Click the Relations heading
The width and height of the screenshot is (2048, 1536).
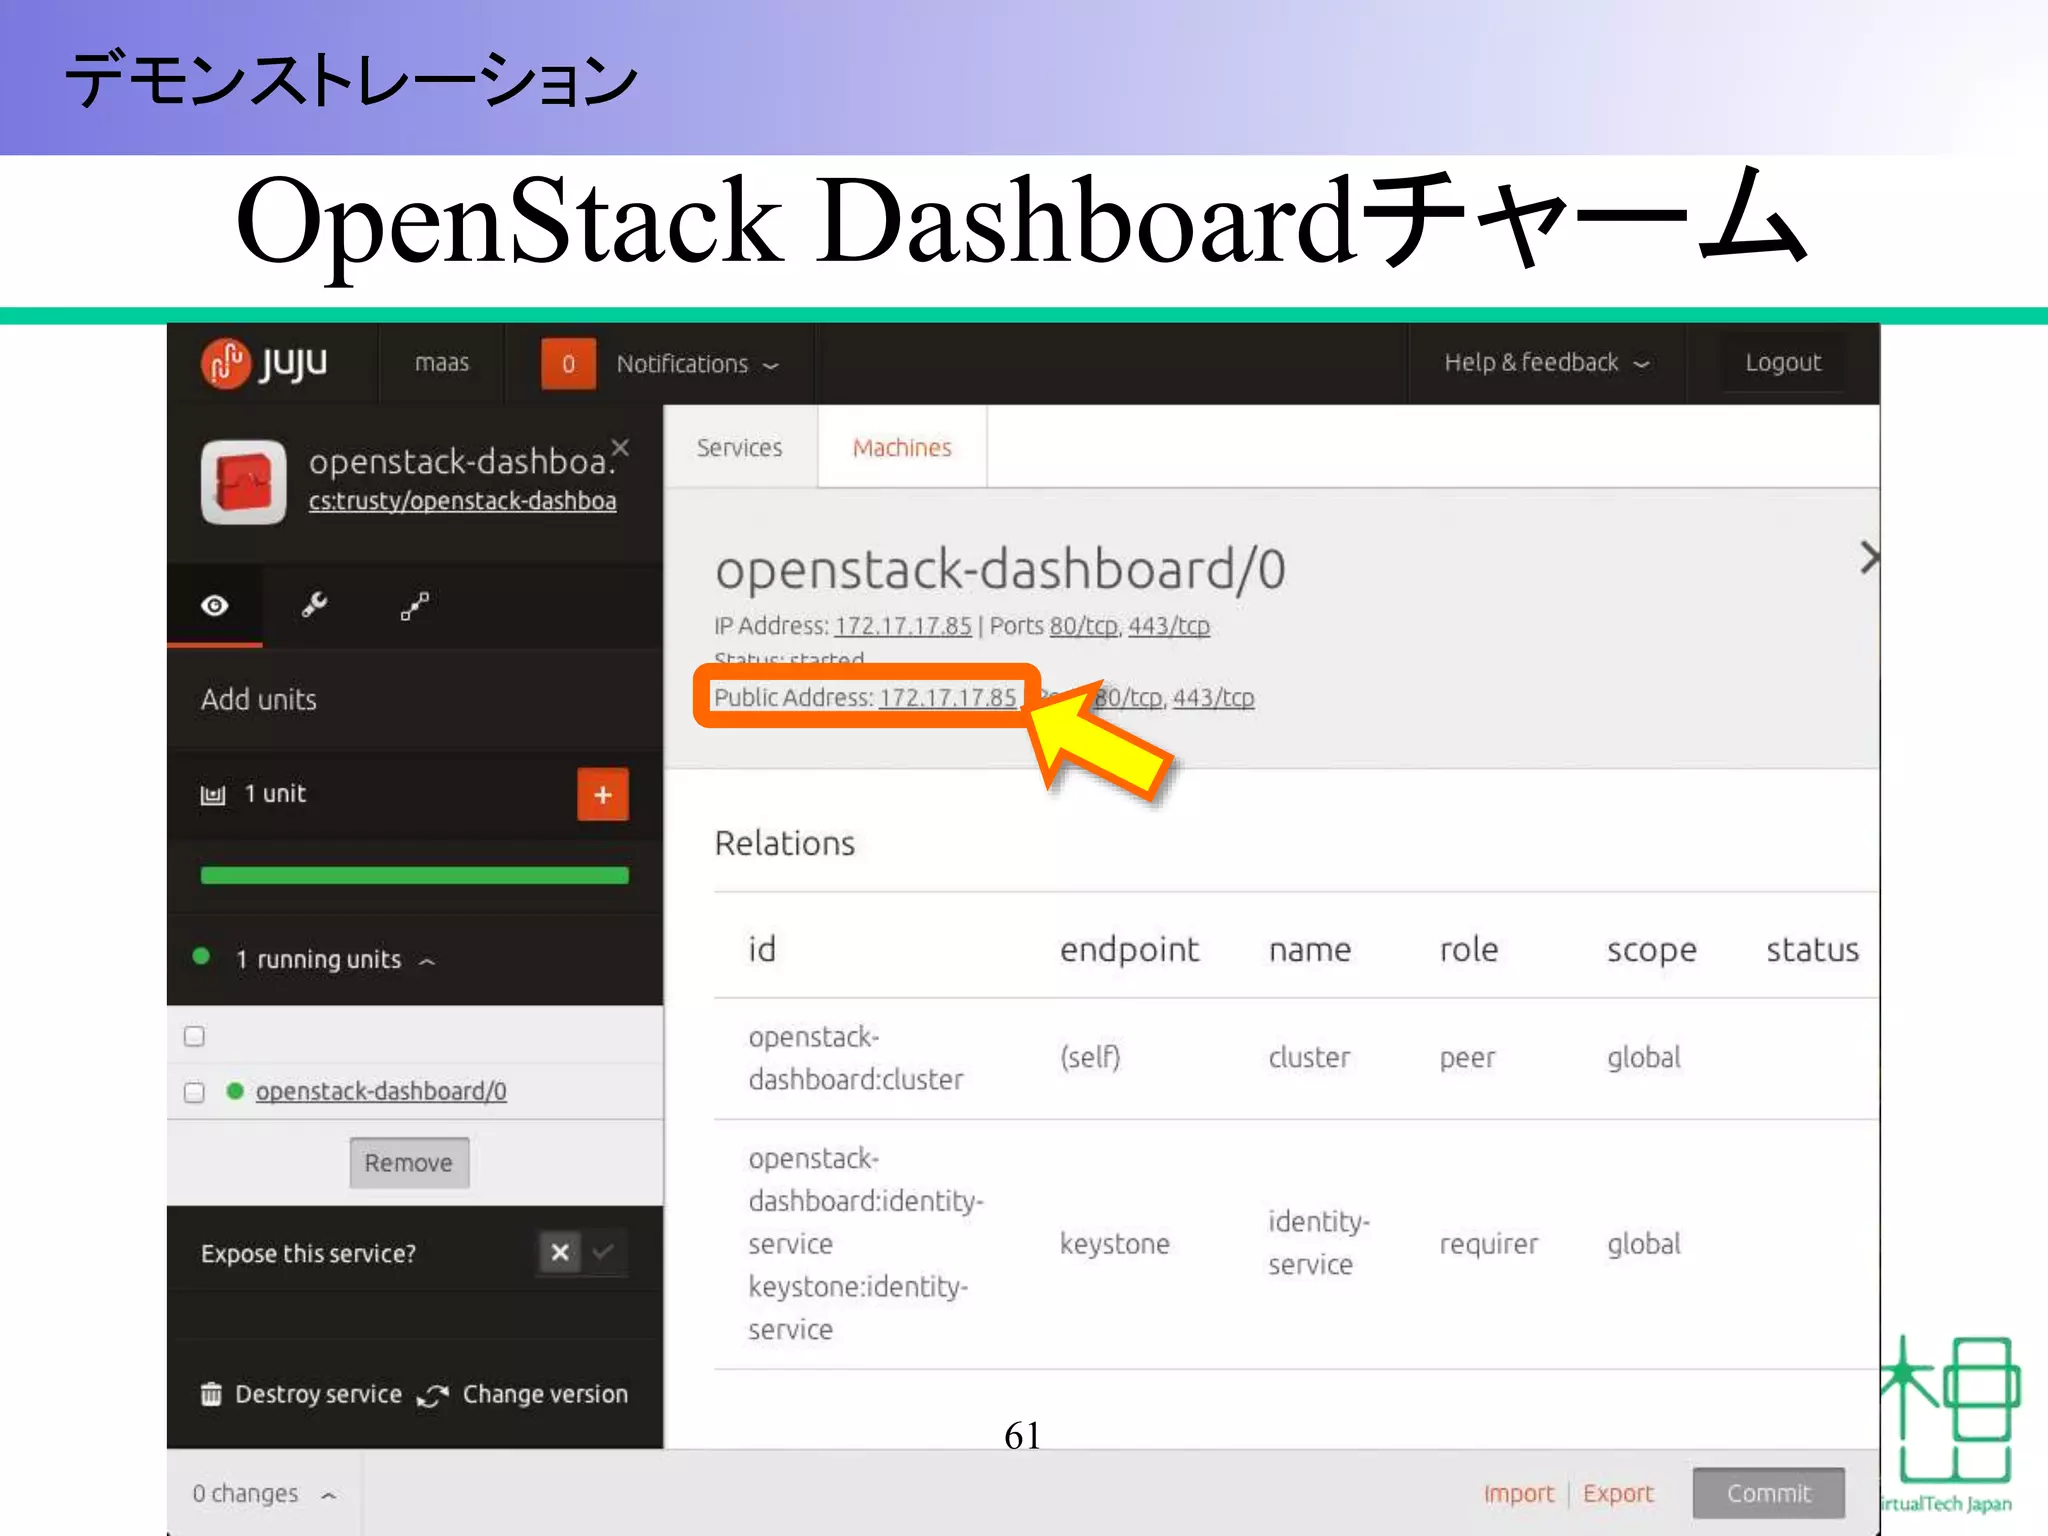click(x=785, y=843)
